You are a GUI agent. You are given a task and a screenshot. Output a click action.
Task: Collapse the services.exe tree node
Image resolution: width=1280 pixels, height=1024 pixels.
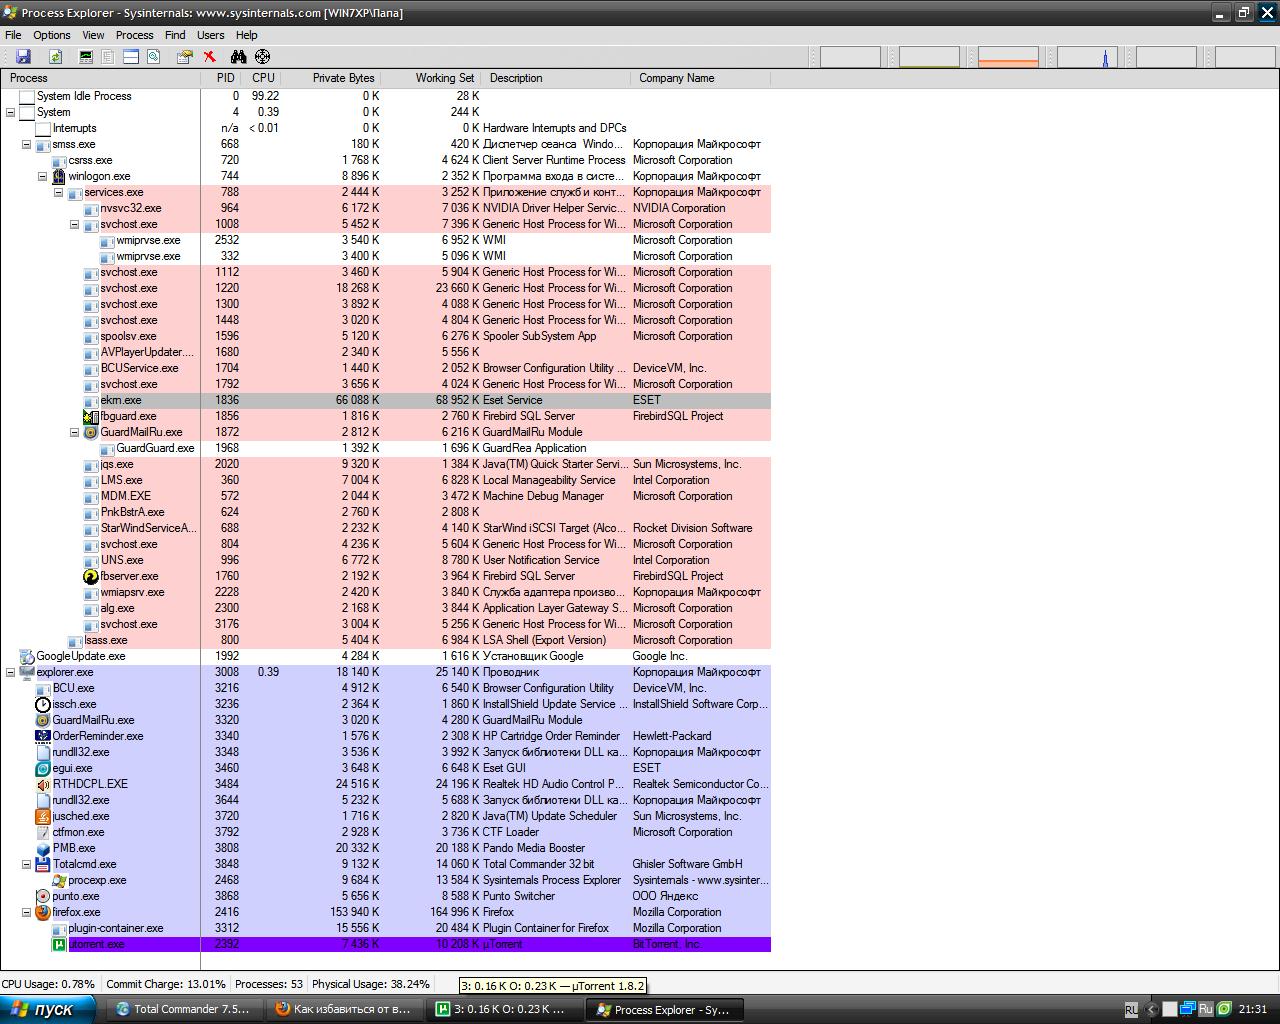[x=59, y=192]
